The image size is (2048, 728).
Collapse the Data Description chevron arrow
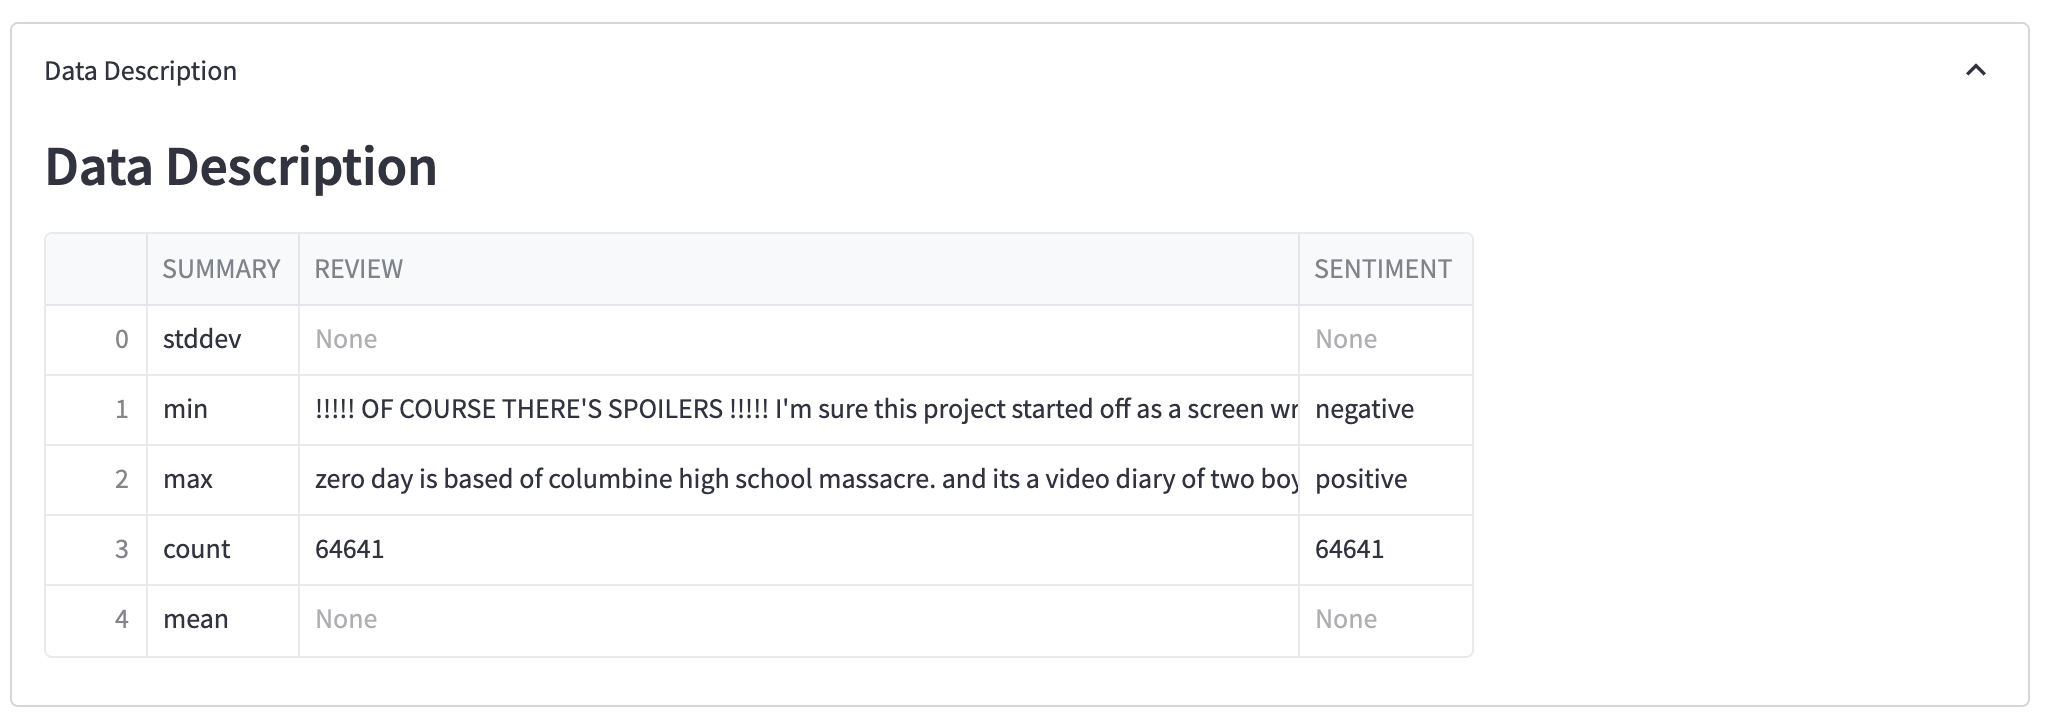[x=1975, y=70]
